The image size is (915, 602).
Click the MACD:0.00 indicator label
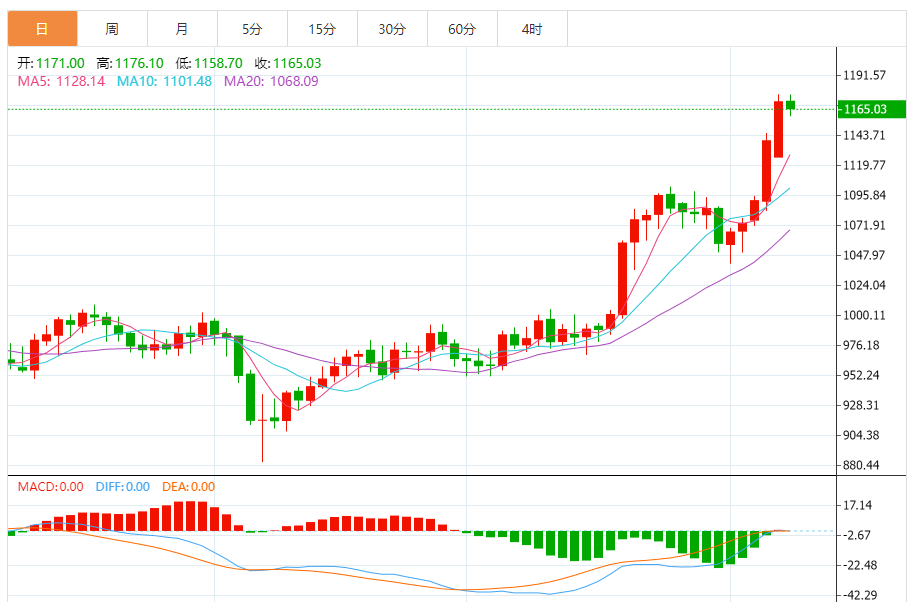(x=50, y=486)
